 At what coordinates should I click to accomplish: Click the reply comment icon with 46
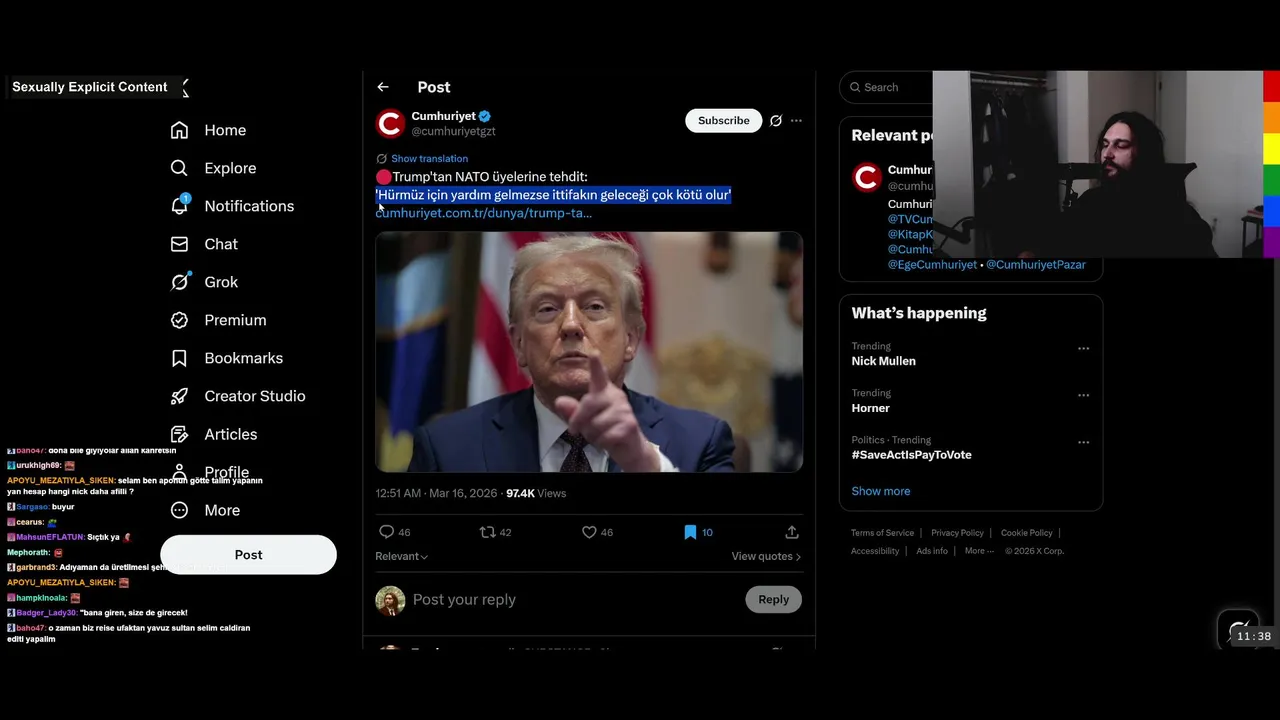tap(387, 532)
